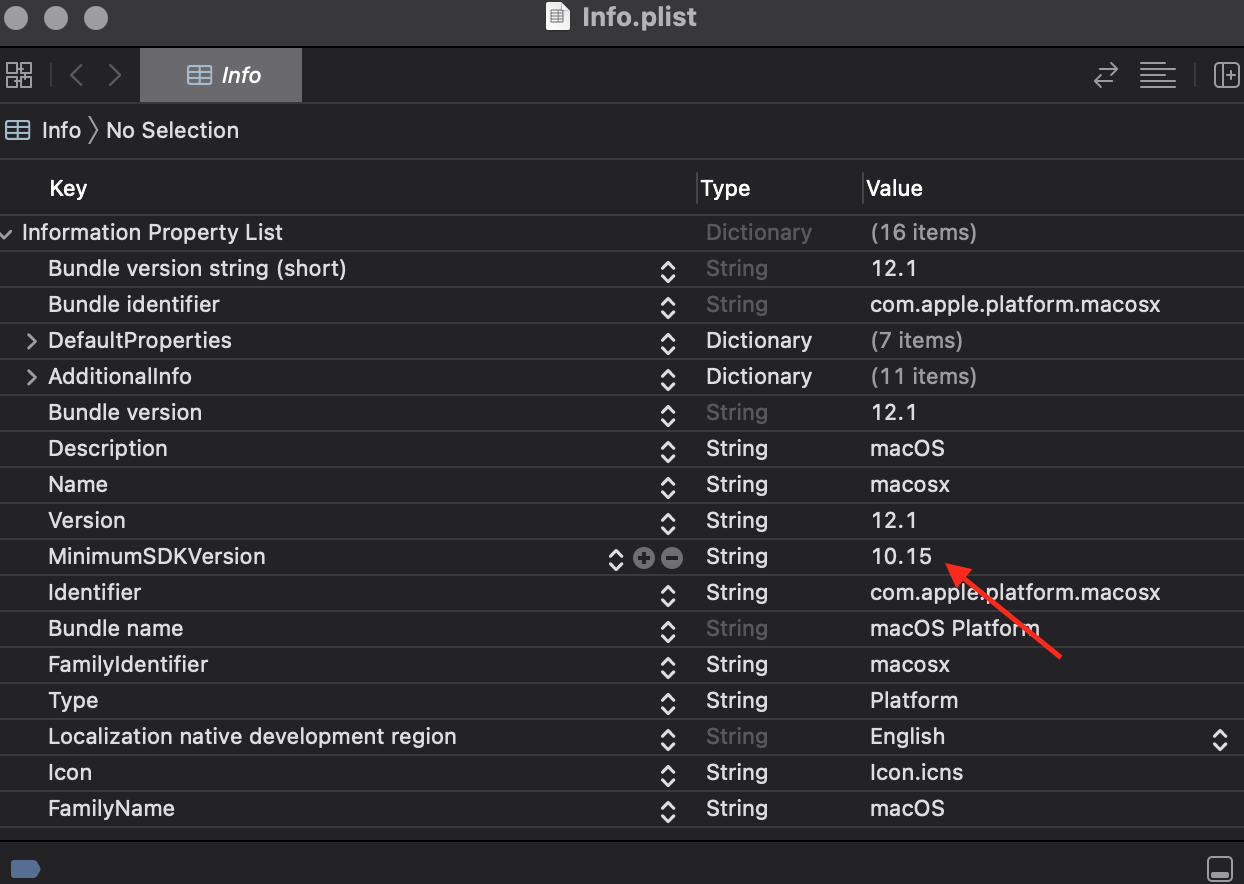
Task: Open key stepper for AdditionalInfo
Action: pos(668,378)
